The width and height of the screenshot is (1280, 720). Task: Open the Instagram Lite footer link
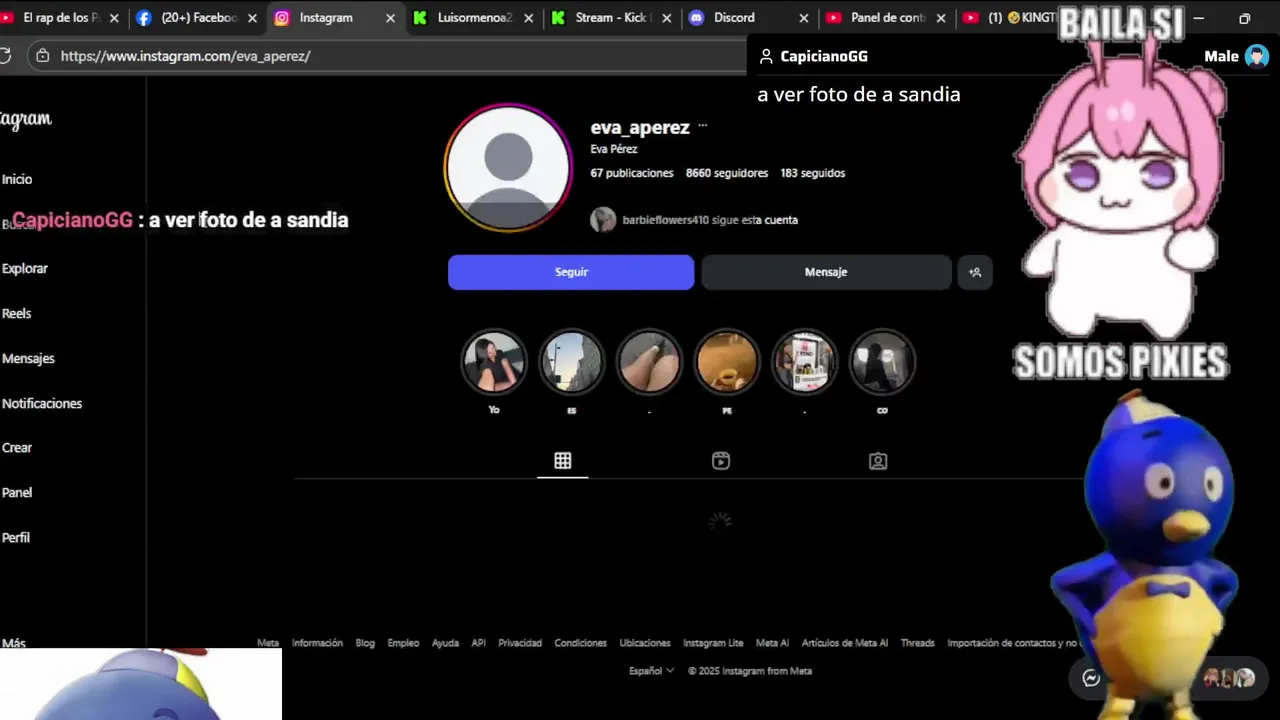coord(713,643)
